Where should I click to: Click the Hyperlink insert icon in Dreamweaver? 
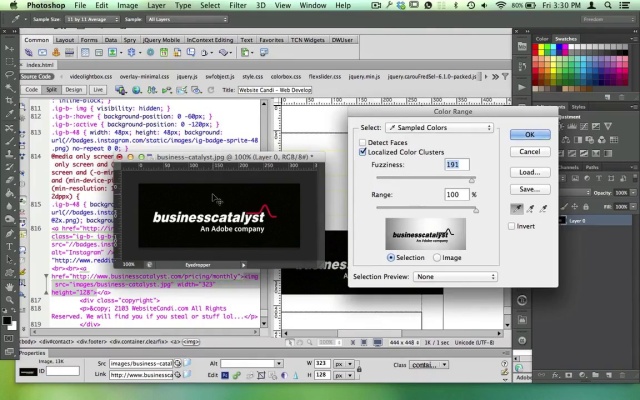coord(29,52)
